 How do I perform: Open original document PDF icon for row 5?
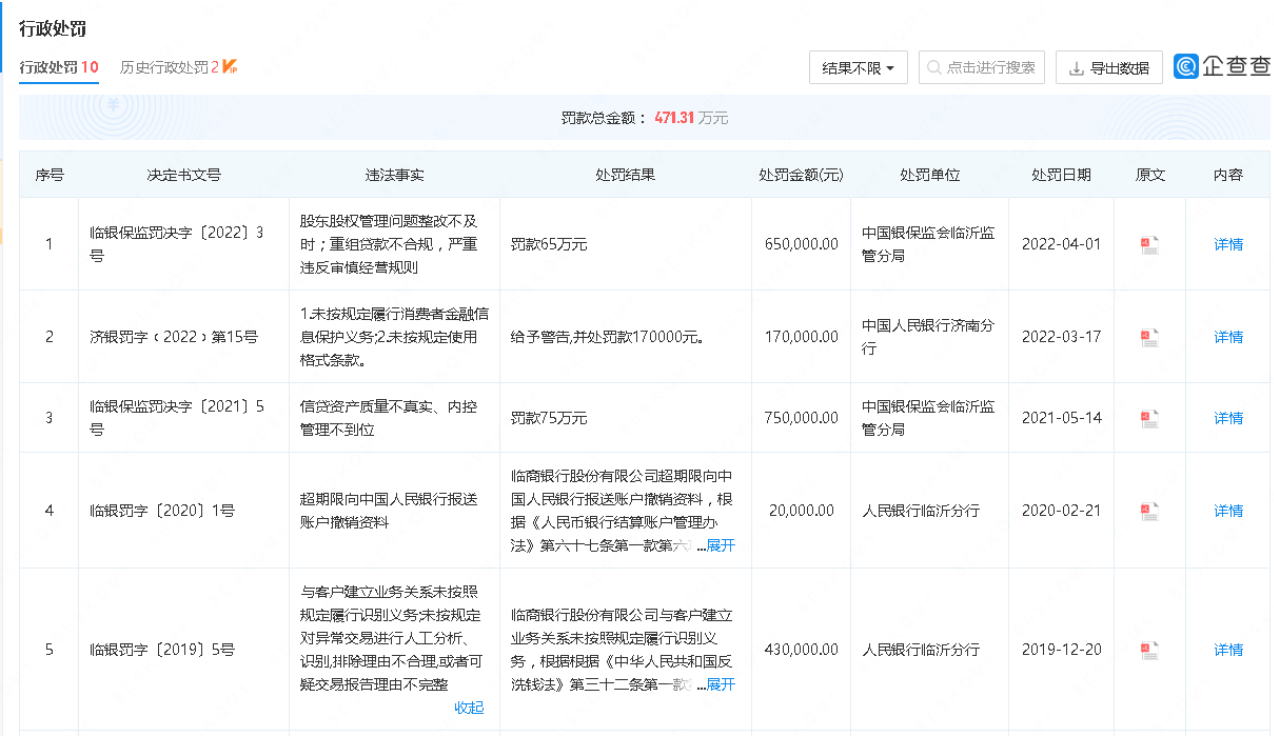[1150, 650]
